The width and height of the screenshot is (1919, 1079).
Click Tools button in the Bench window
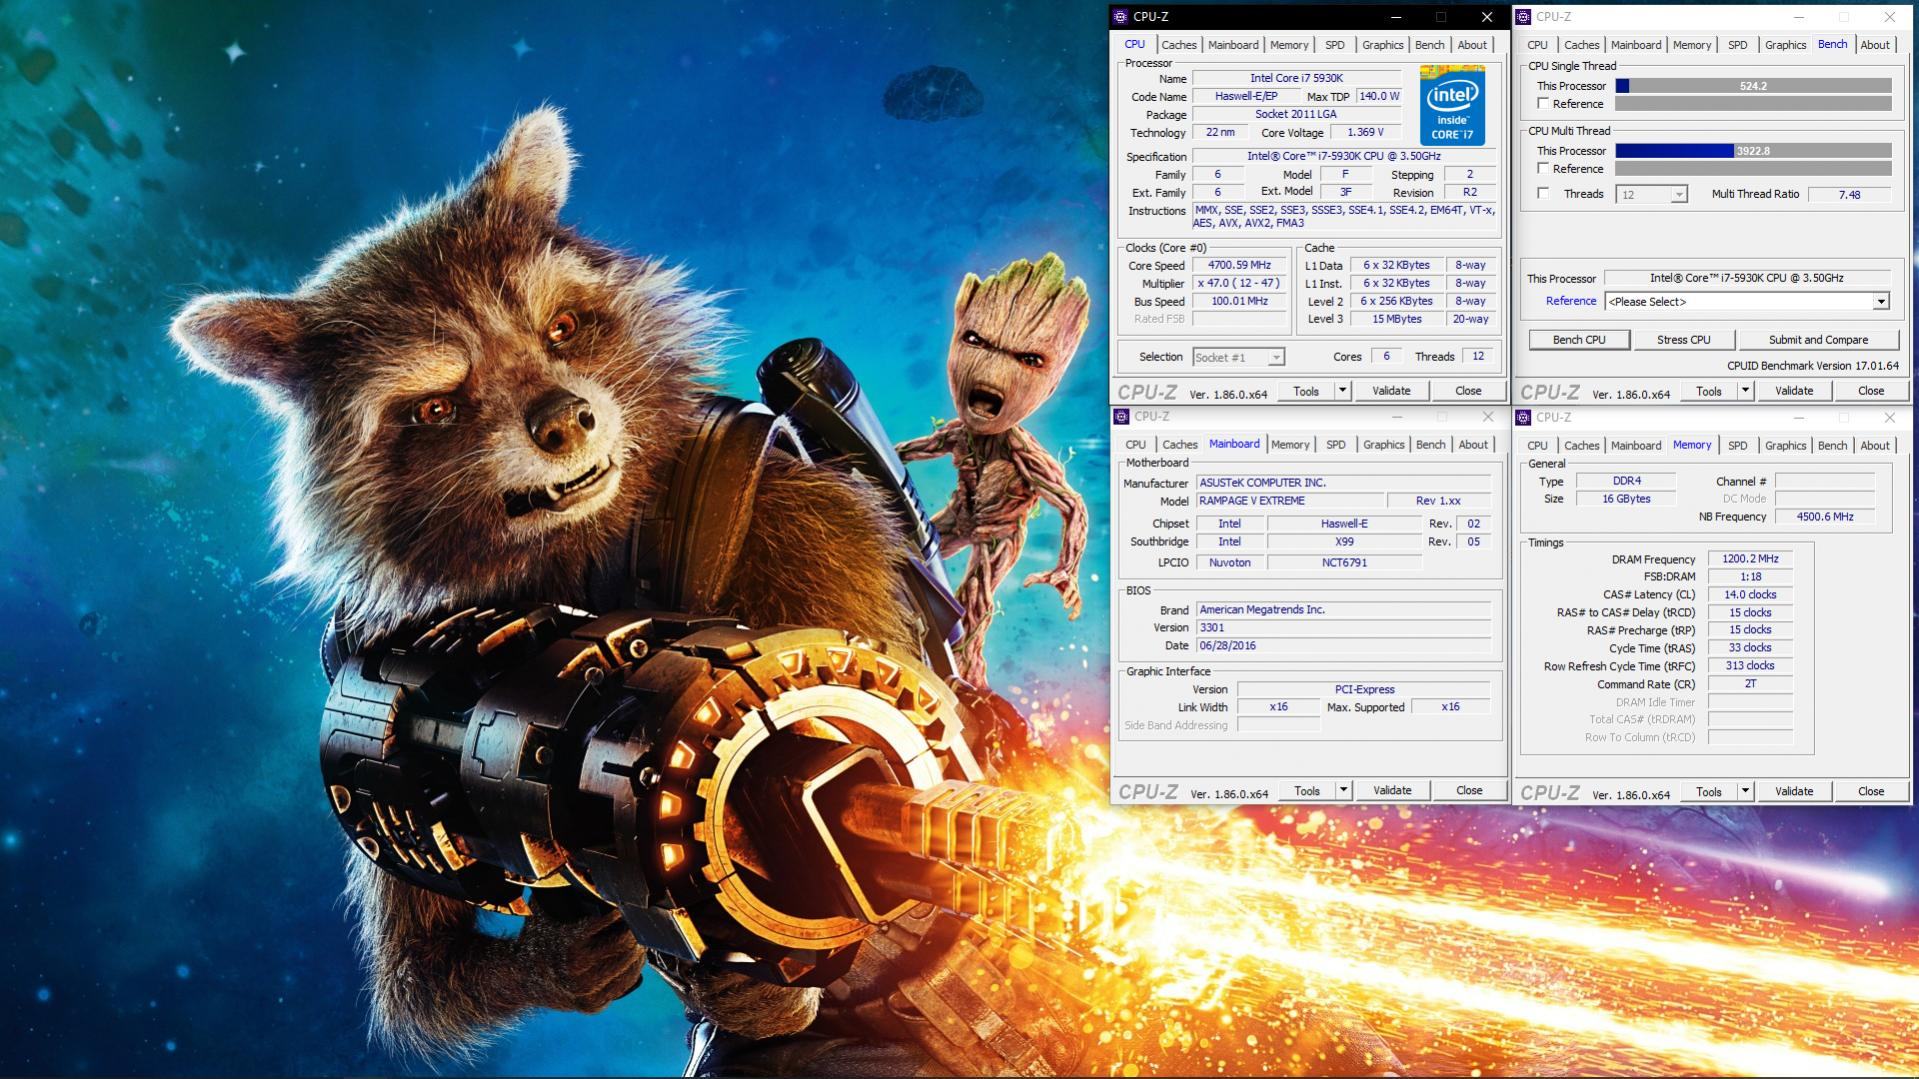[1708, 391]
